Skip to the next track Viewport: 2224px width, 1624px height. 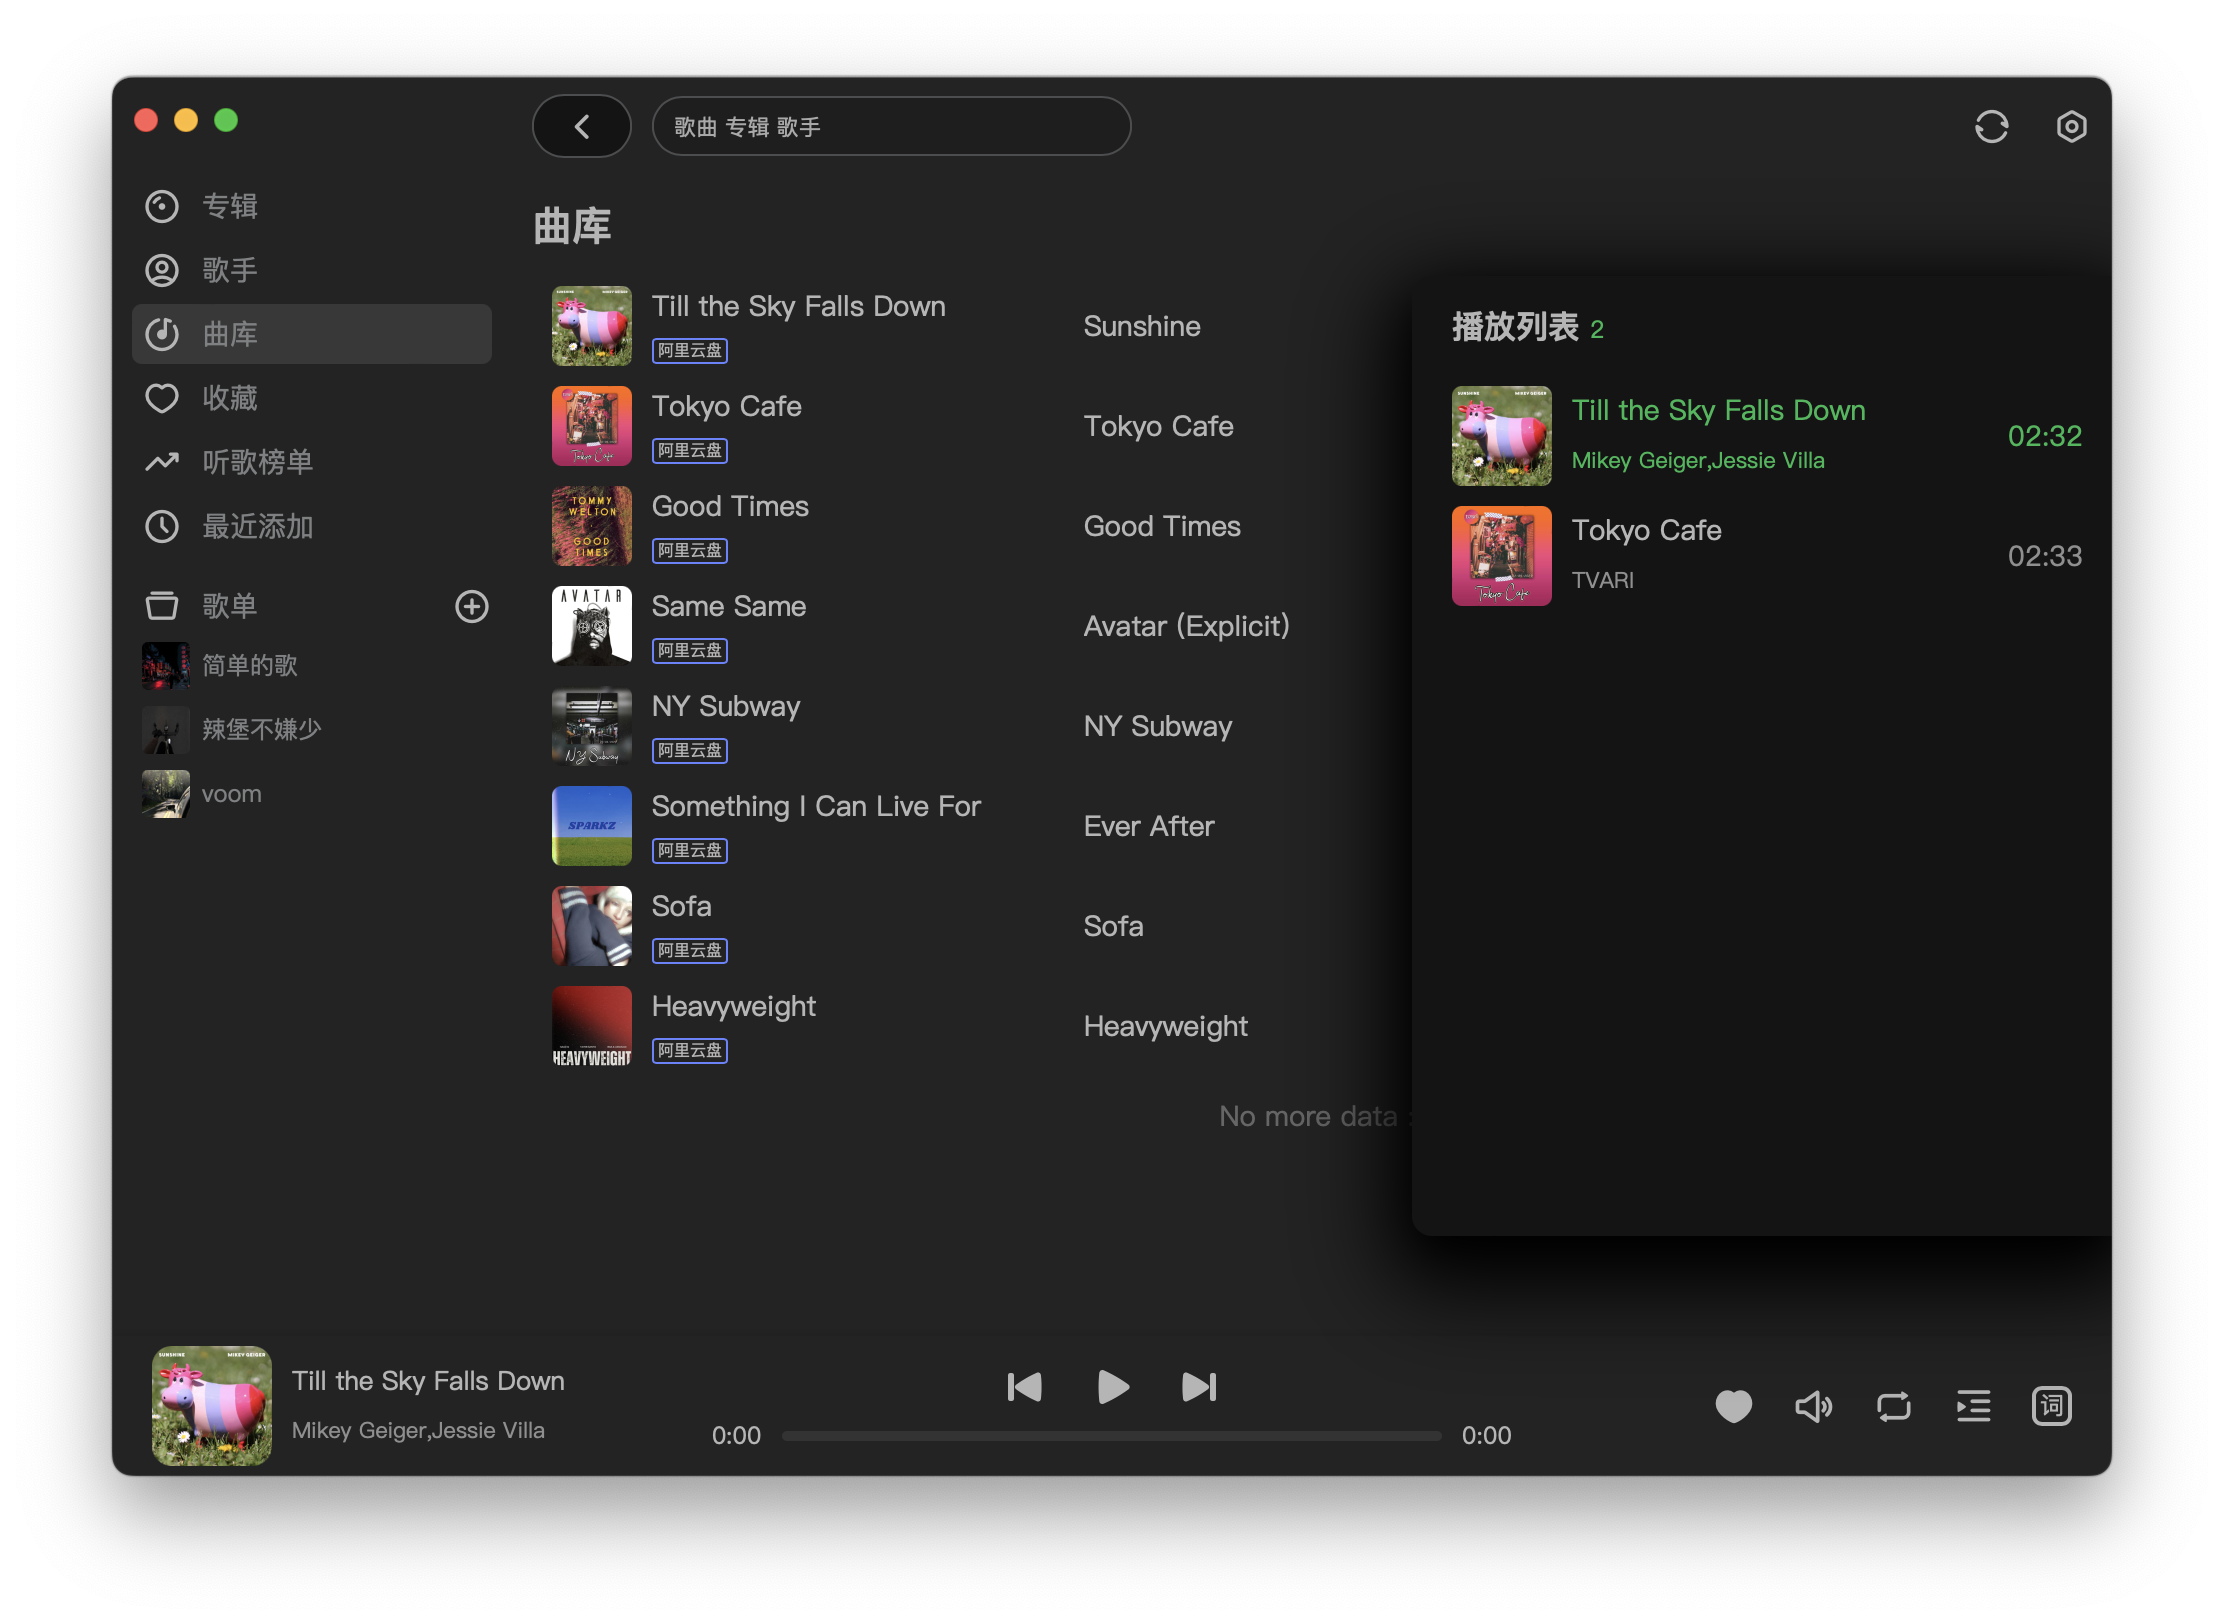click(x=1199, y=1387)
